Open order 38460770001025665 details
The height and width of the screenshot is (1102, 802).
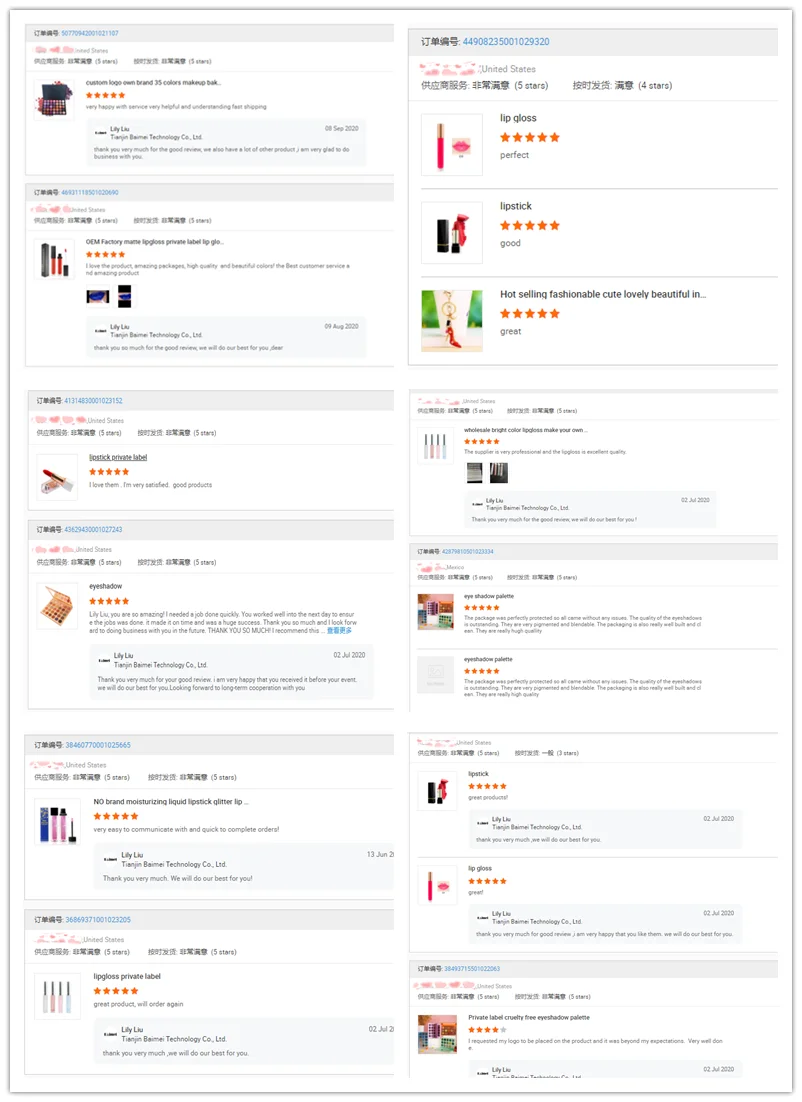98,745
